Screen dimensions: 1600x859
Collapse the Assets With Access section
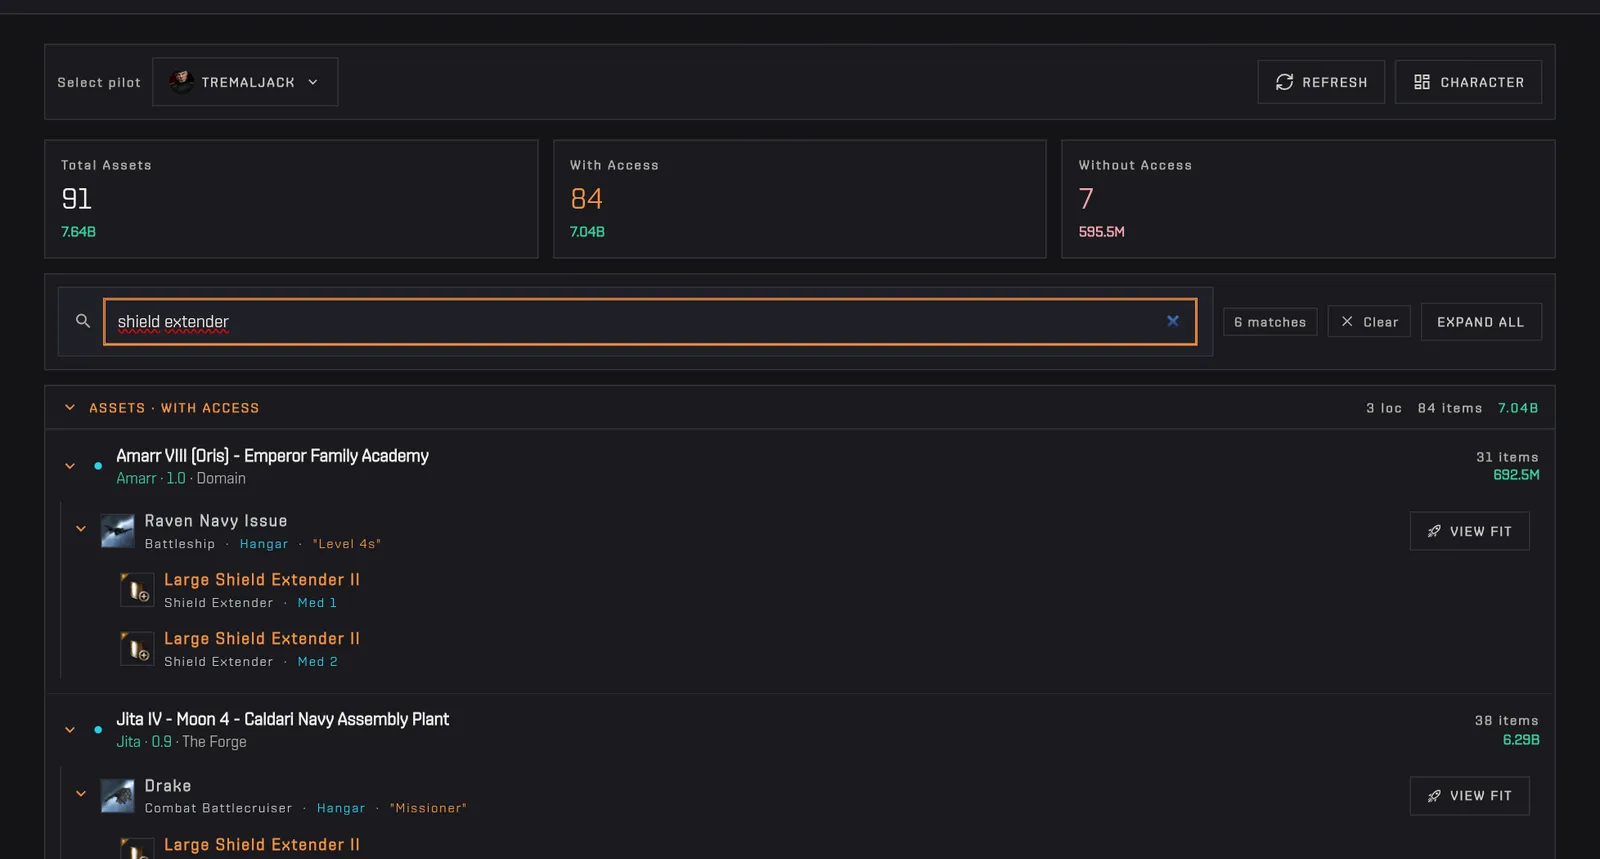[x=70, y=408]
